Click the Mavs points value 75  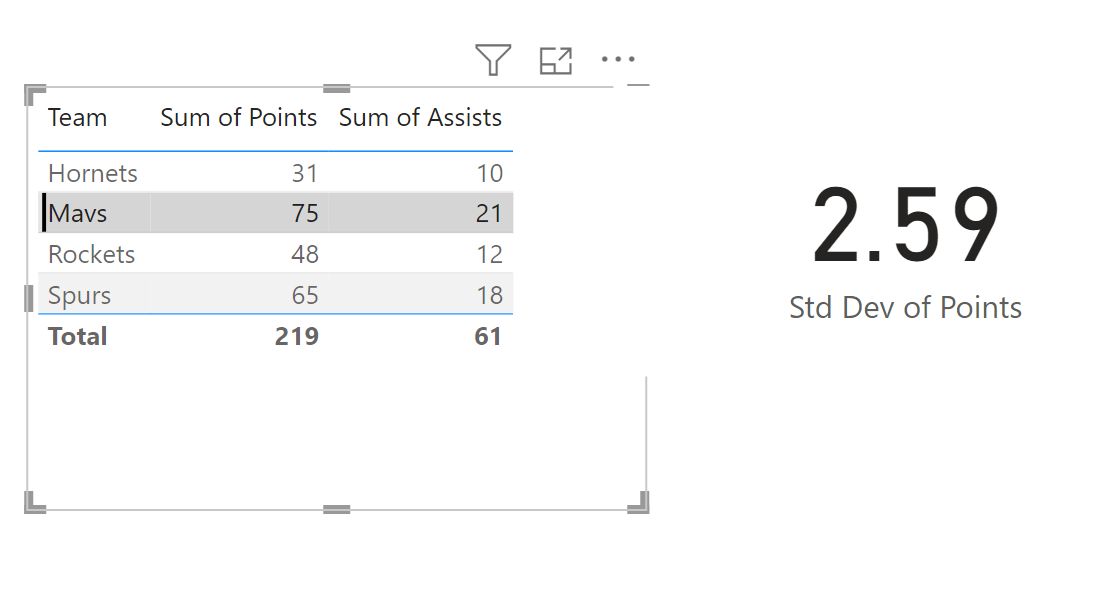tap(305, 213)
